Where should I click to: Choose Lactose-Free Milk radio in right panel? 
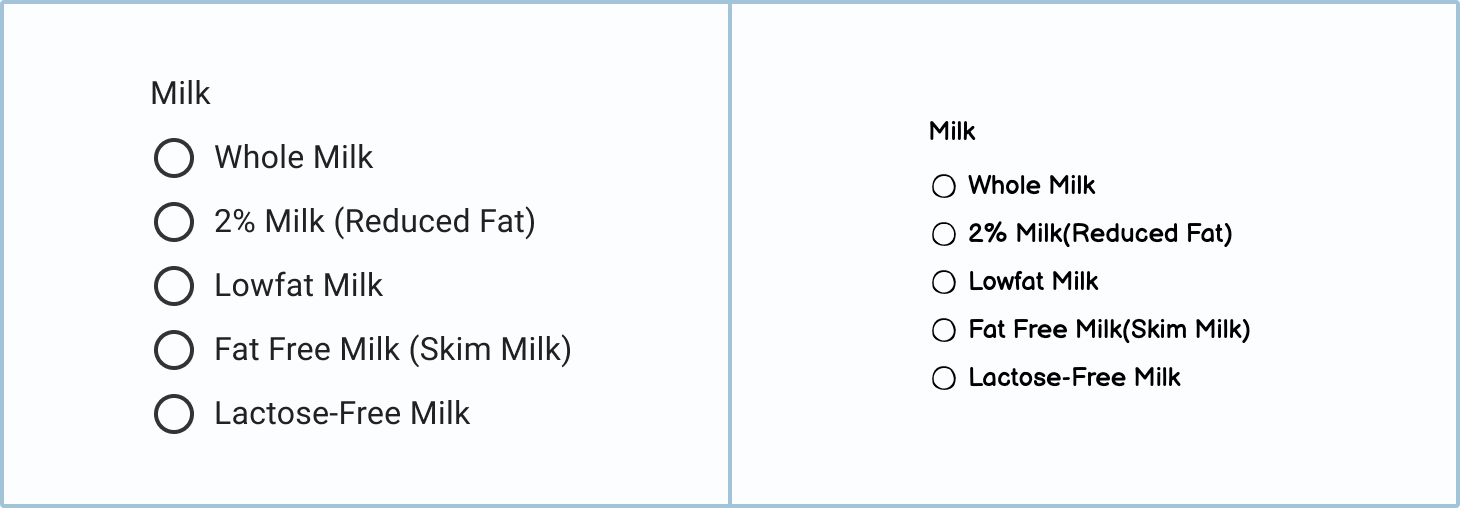click(x=944, y=378)
